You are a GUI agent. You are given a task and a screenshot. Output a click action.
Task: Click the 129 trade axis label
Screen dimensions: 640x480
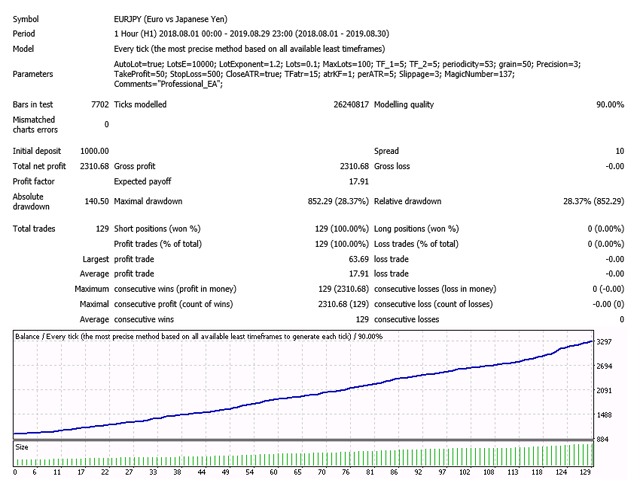pyautogui.click(x=585, y=472)
